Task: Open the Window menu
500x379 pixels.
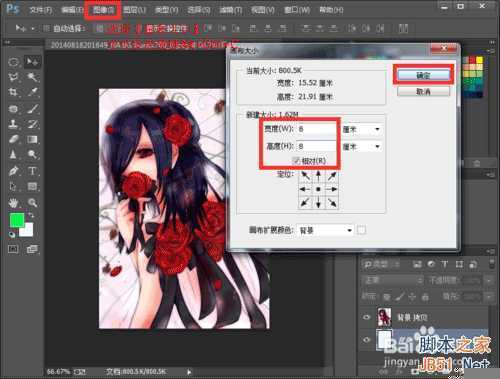Action: [x=297, y=10]
